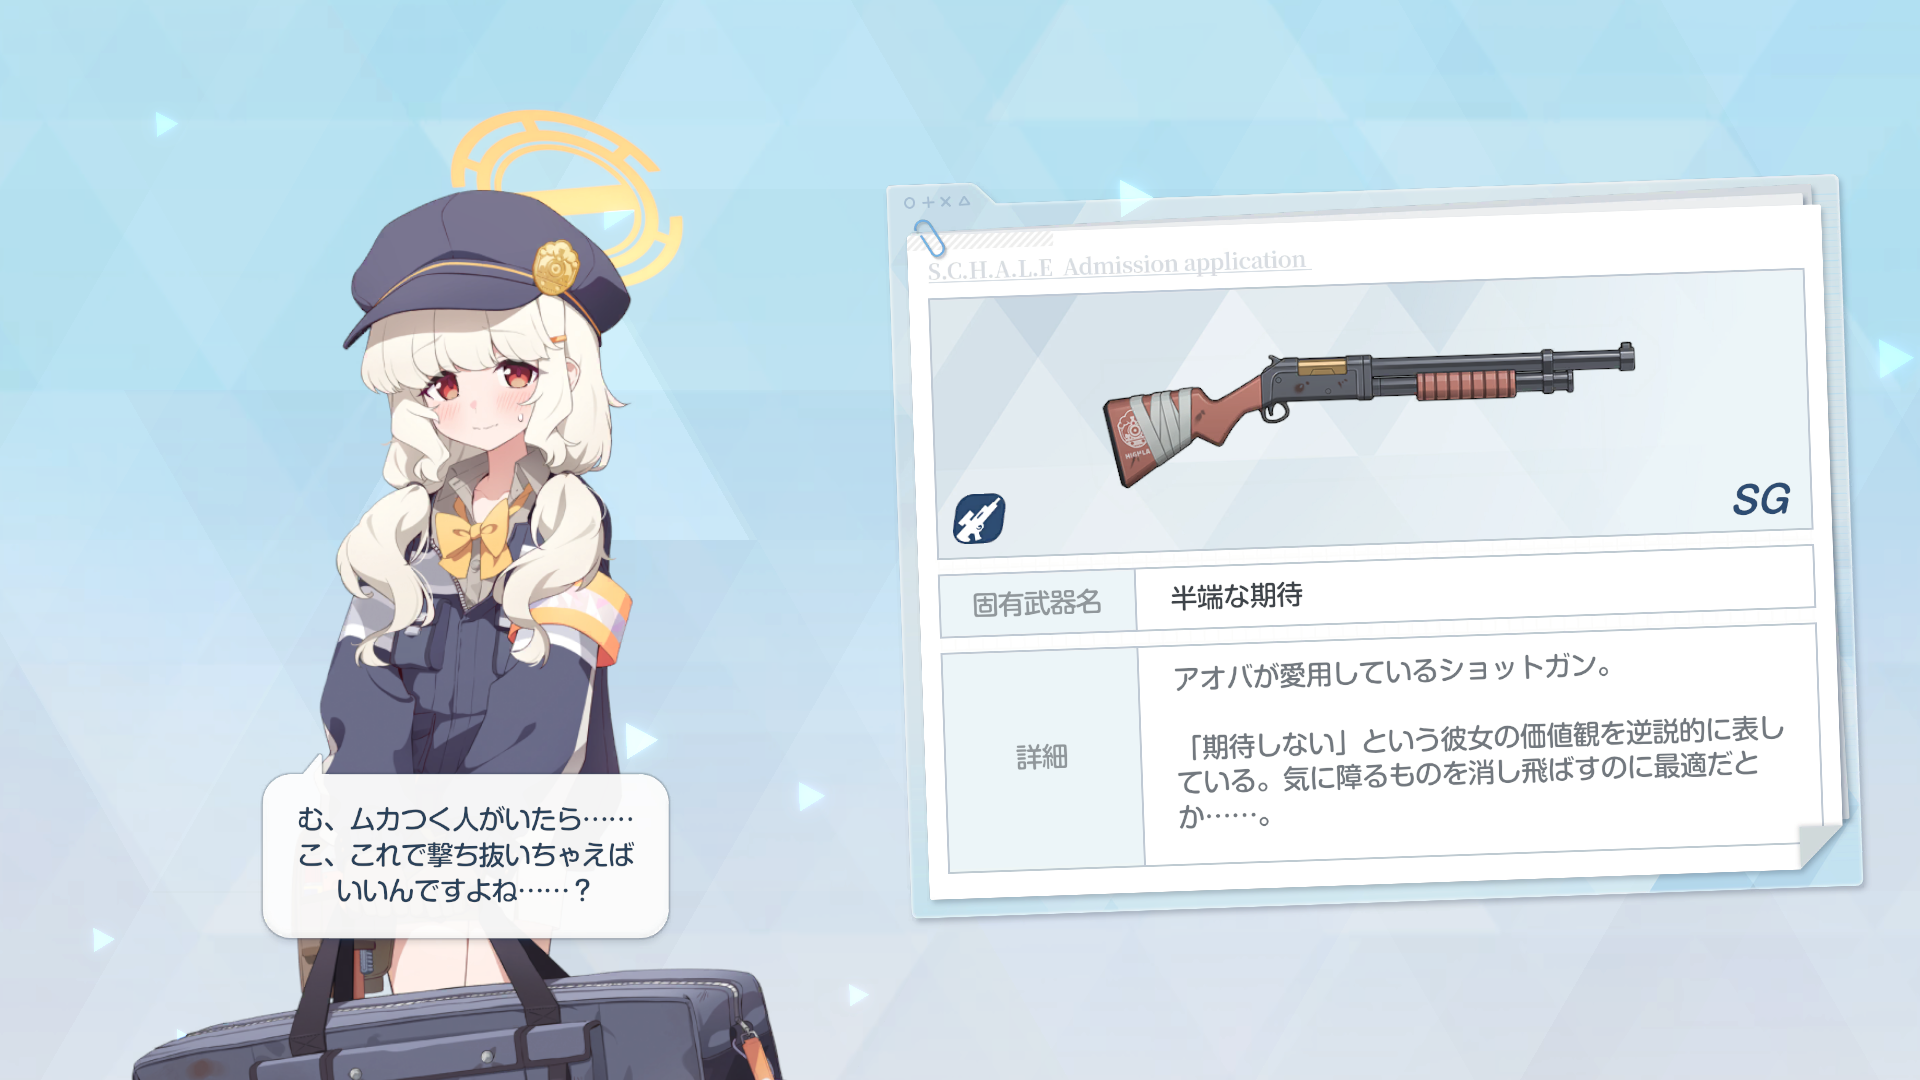This screenshot has height=1080, width=1920.
Task: Click the plus symbol on card tab
Action: tap(928, 202)
